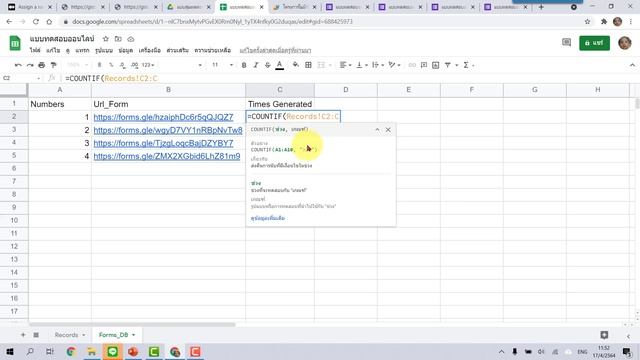Open the functions sigma menu
This screenshot has height=360, width=640.
coord(466,65)
